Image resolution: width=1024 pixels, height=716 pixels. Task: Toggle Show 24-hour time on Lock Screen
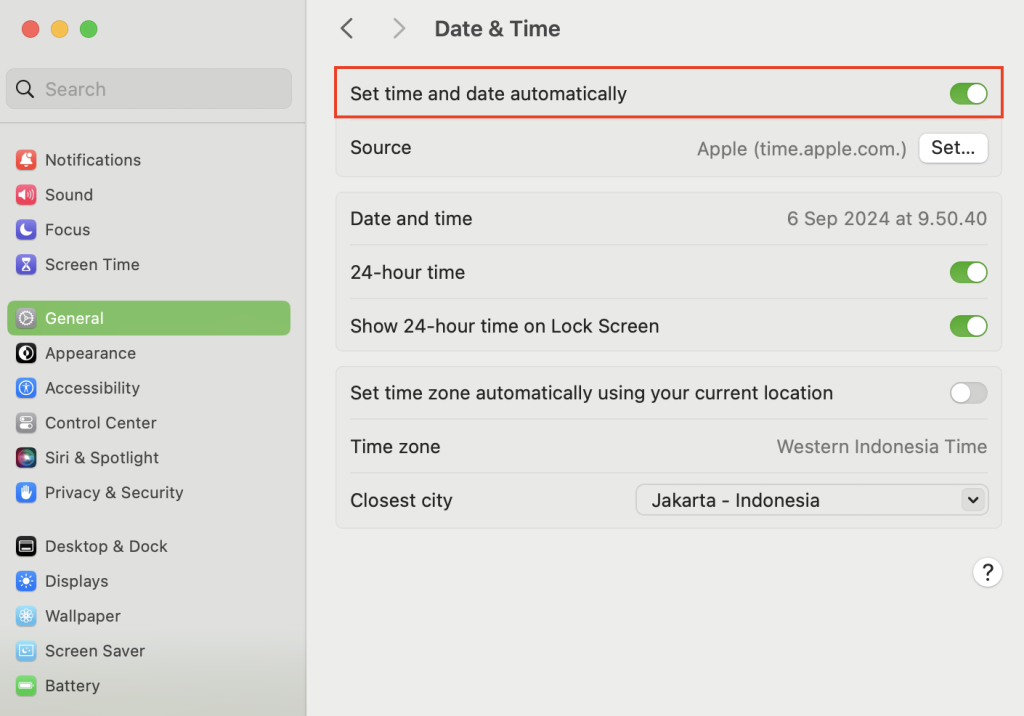(967, 326)
